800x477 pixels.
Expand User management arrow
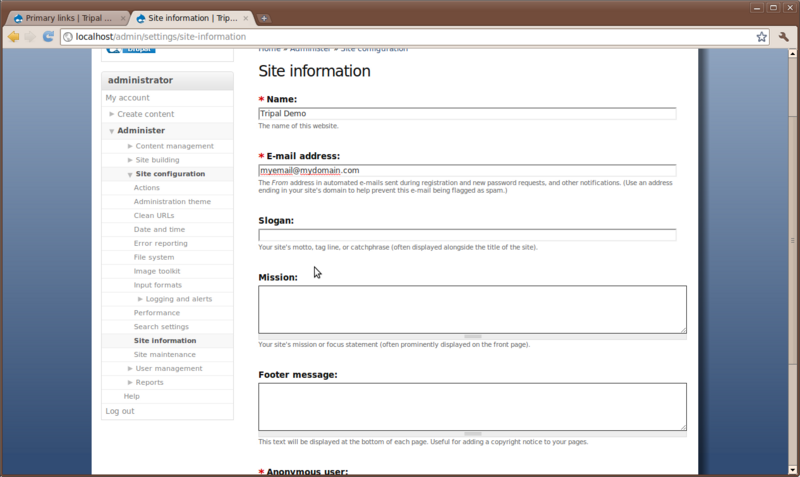130,368
